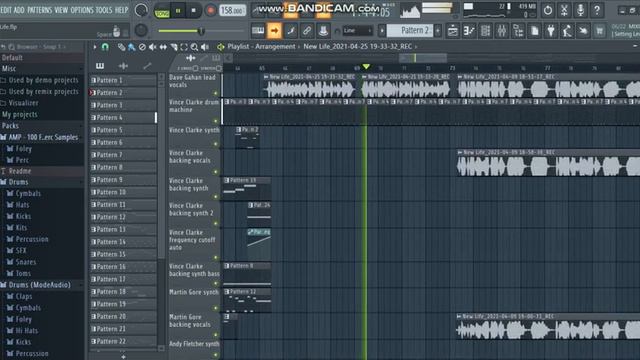Open the PATTERNS menu
The image size is (640, 360).
[x=40, y=10]
